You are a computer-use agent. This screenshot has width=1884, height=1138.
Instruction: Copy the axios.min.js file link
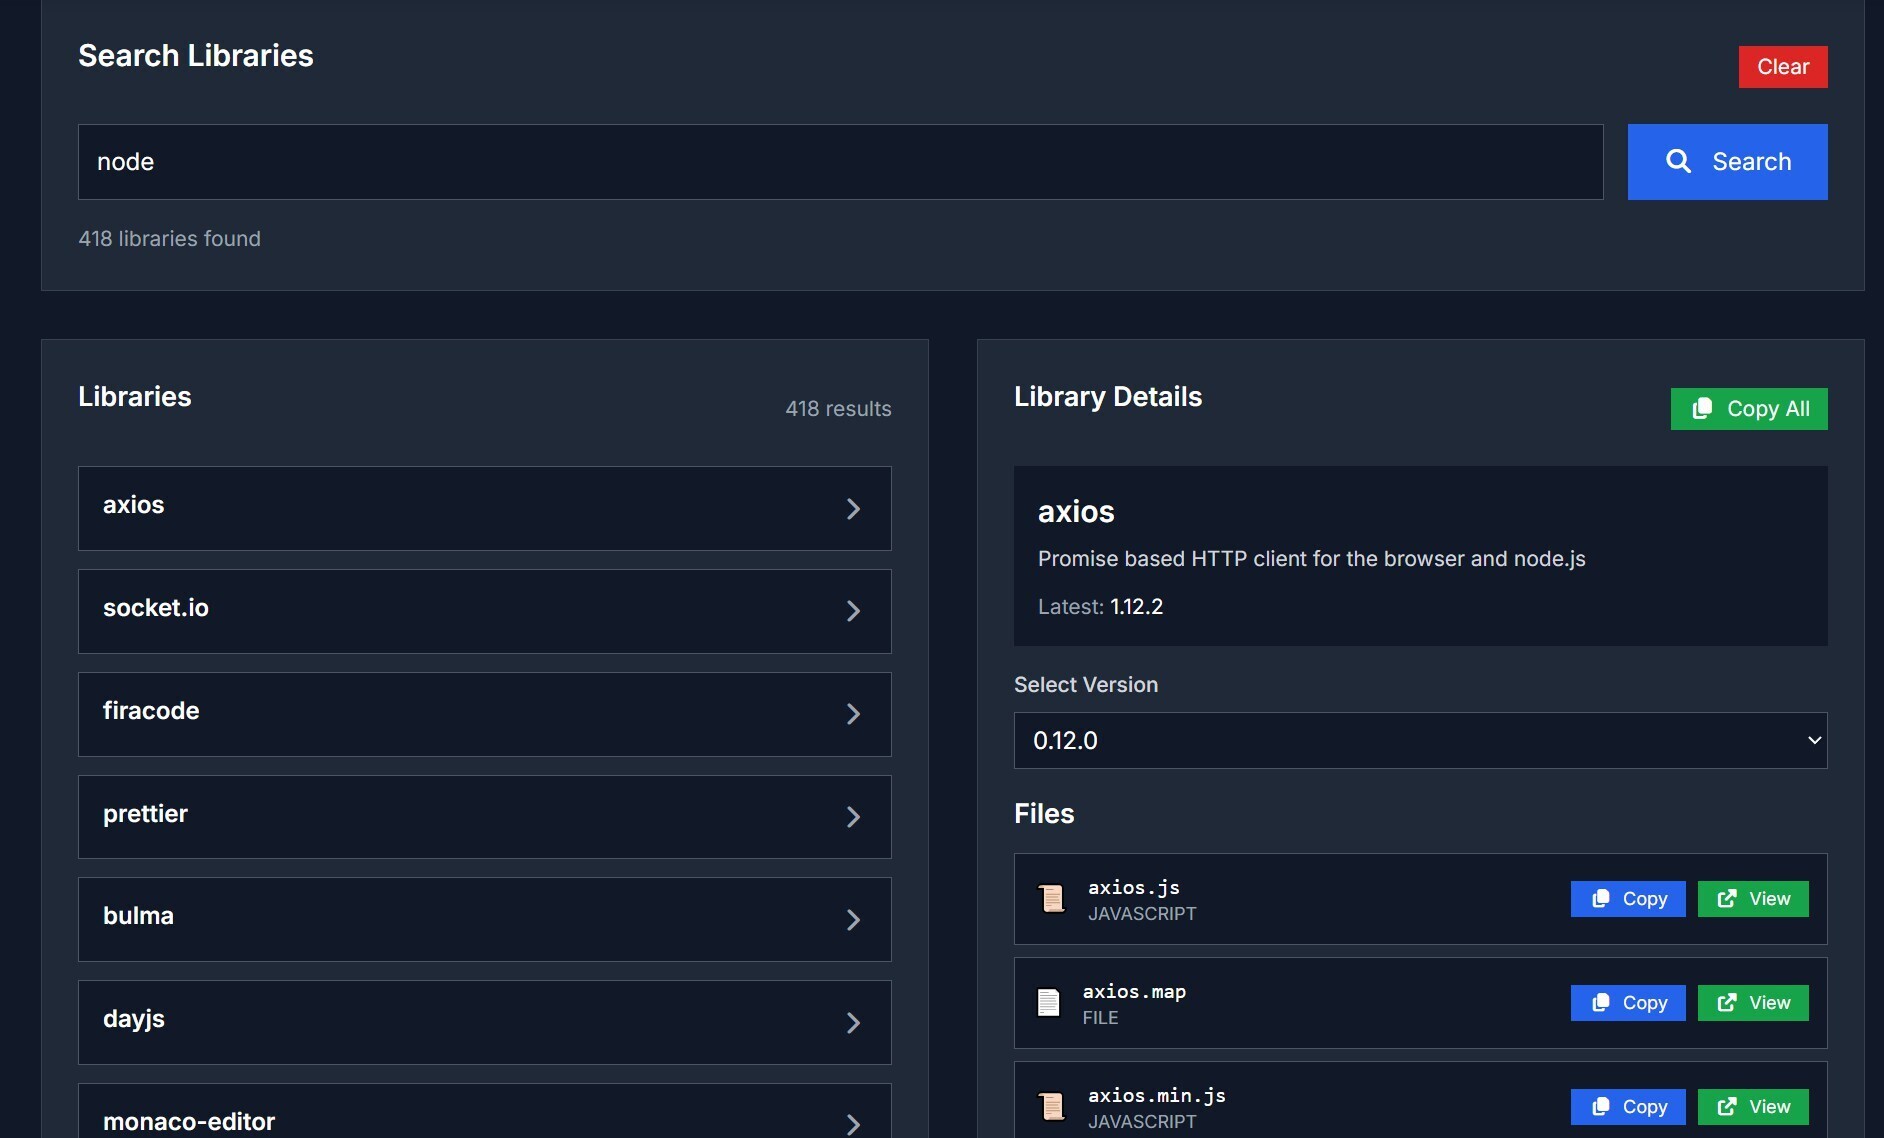pyautogui.click(x=1627, y=1107)
